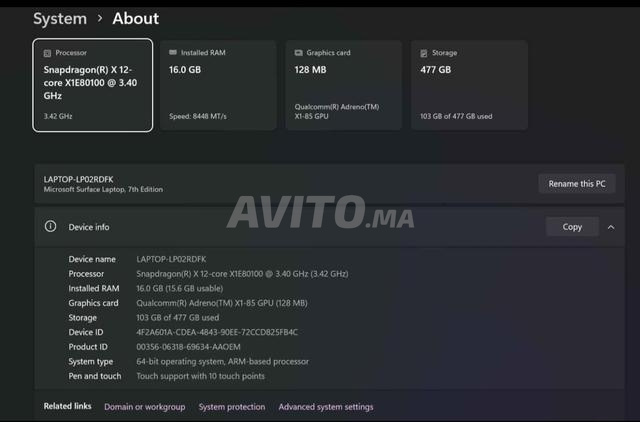Click the Device info circle icon
640x422 pixels.
[50, 227]
